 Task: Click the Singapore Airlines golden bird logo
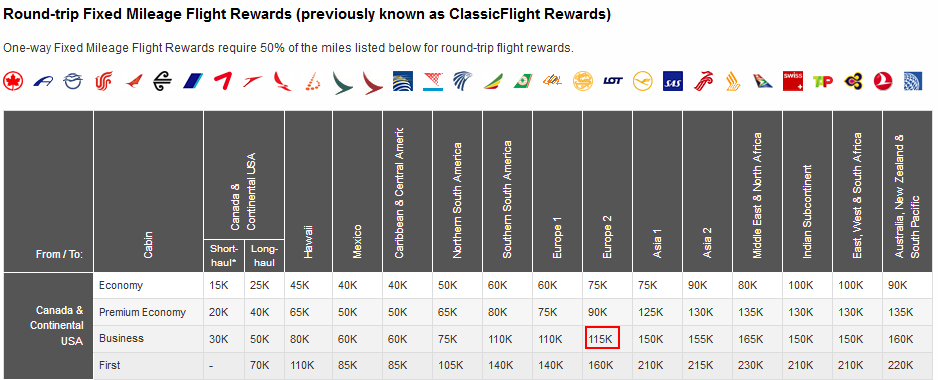[733, 81]
